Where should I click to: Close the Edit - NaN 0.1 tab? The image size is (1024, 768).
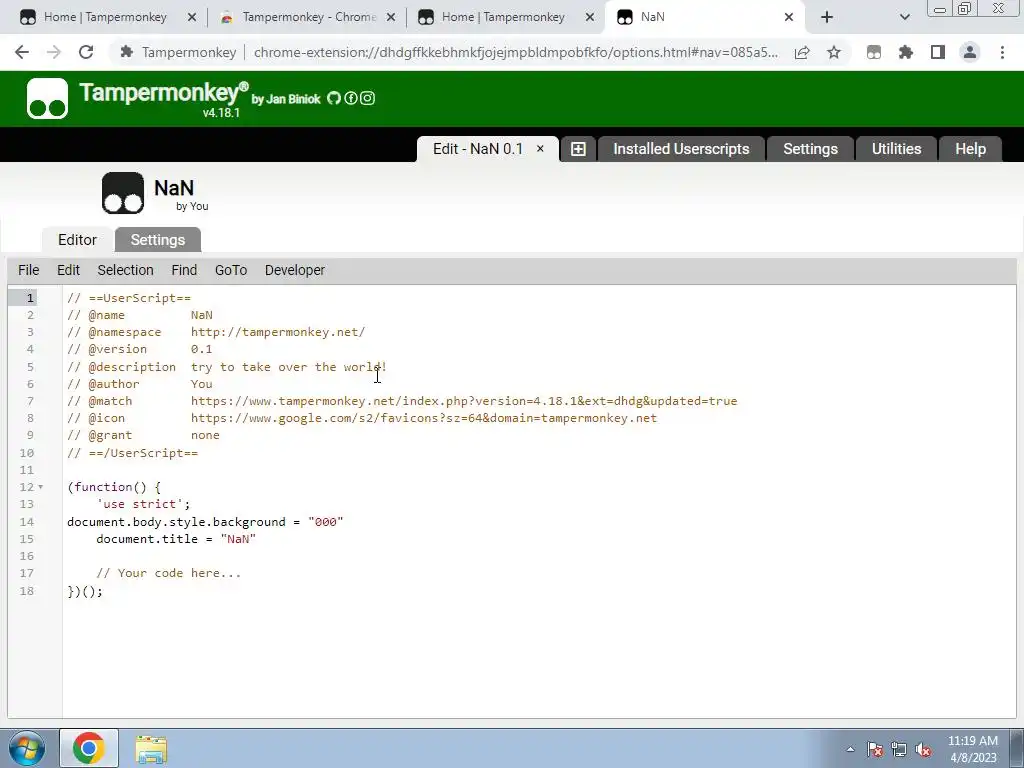coord(540,149)
